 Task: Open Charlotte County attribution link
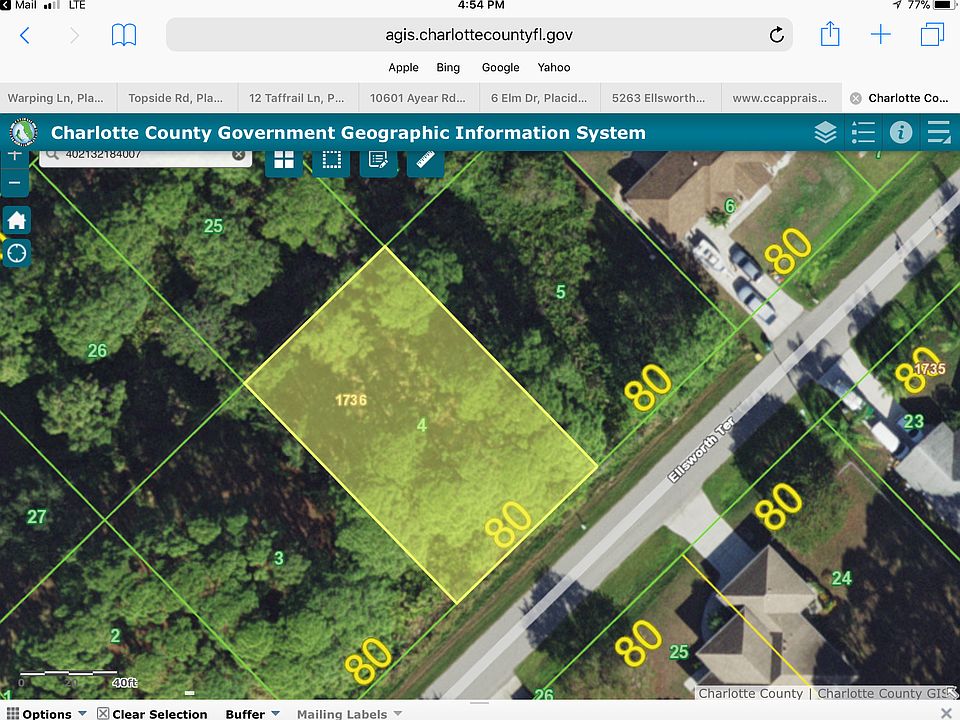click(750, 693)
